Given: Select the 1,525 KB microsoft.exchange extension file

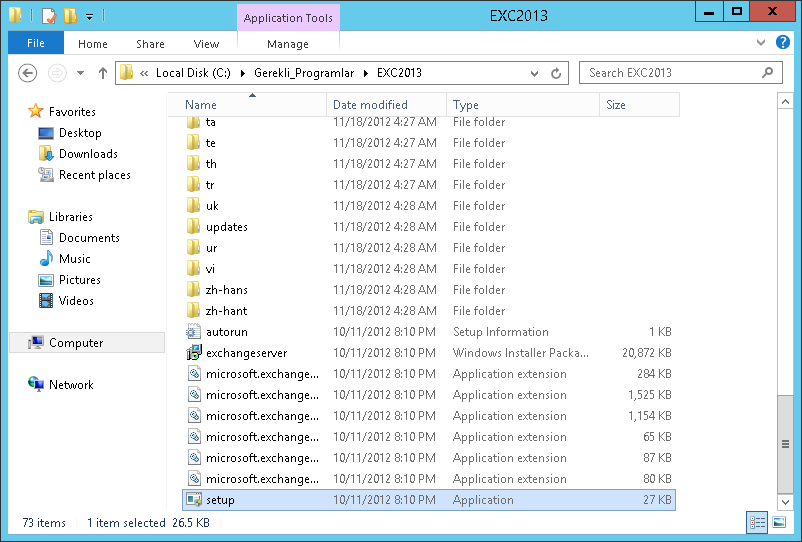Looking at the screenshot, I should tap(429, 394).
